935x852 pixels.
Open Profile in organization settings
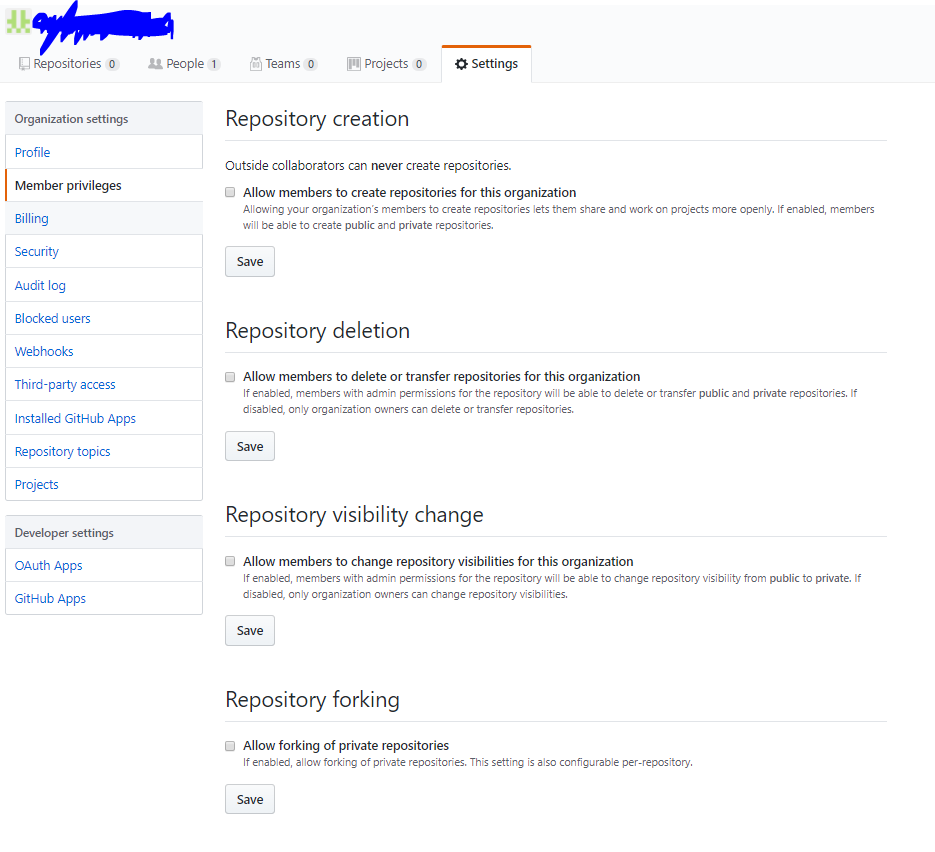[x=104, y=152]
